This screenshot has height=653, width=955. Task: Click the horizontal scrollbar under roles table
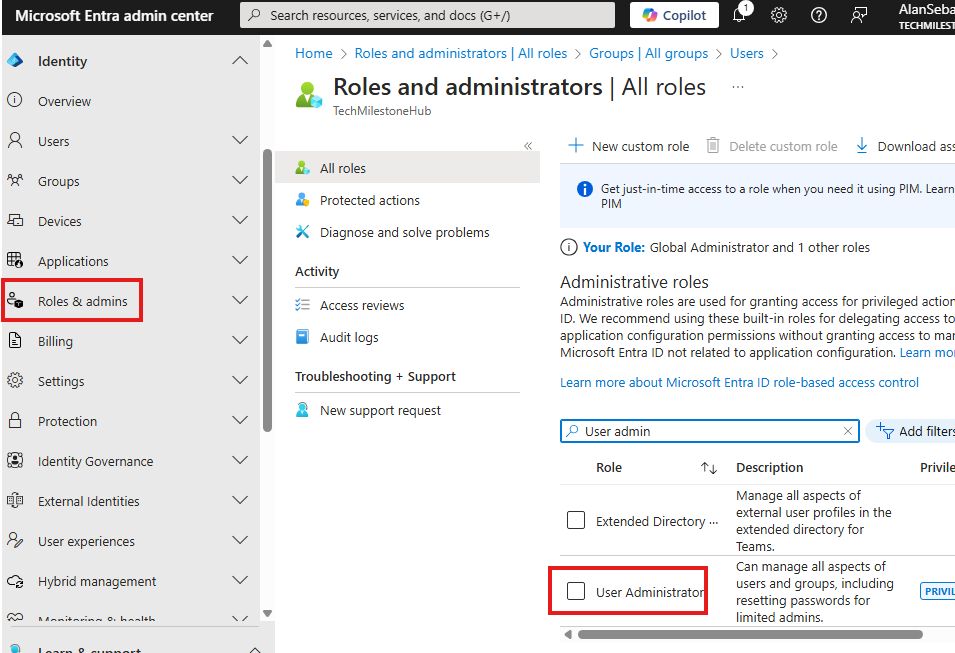750,635
